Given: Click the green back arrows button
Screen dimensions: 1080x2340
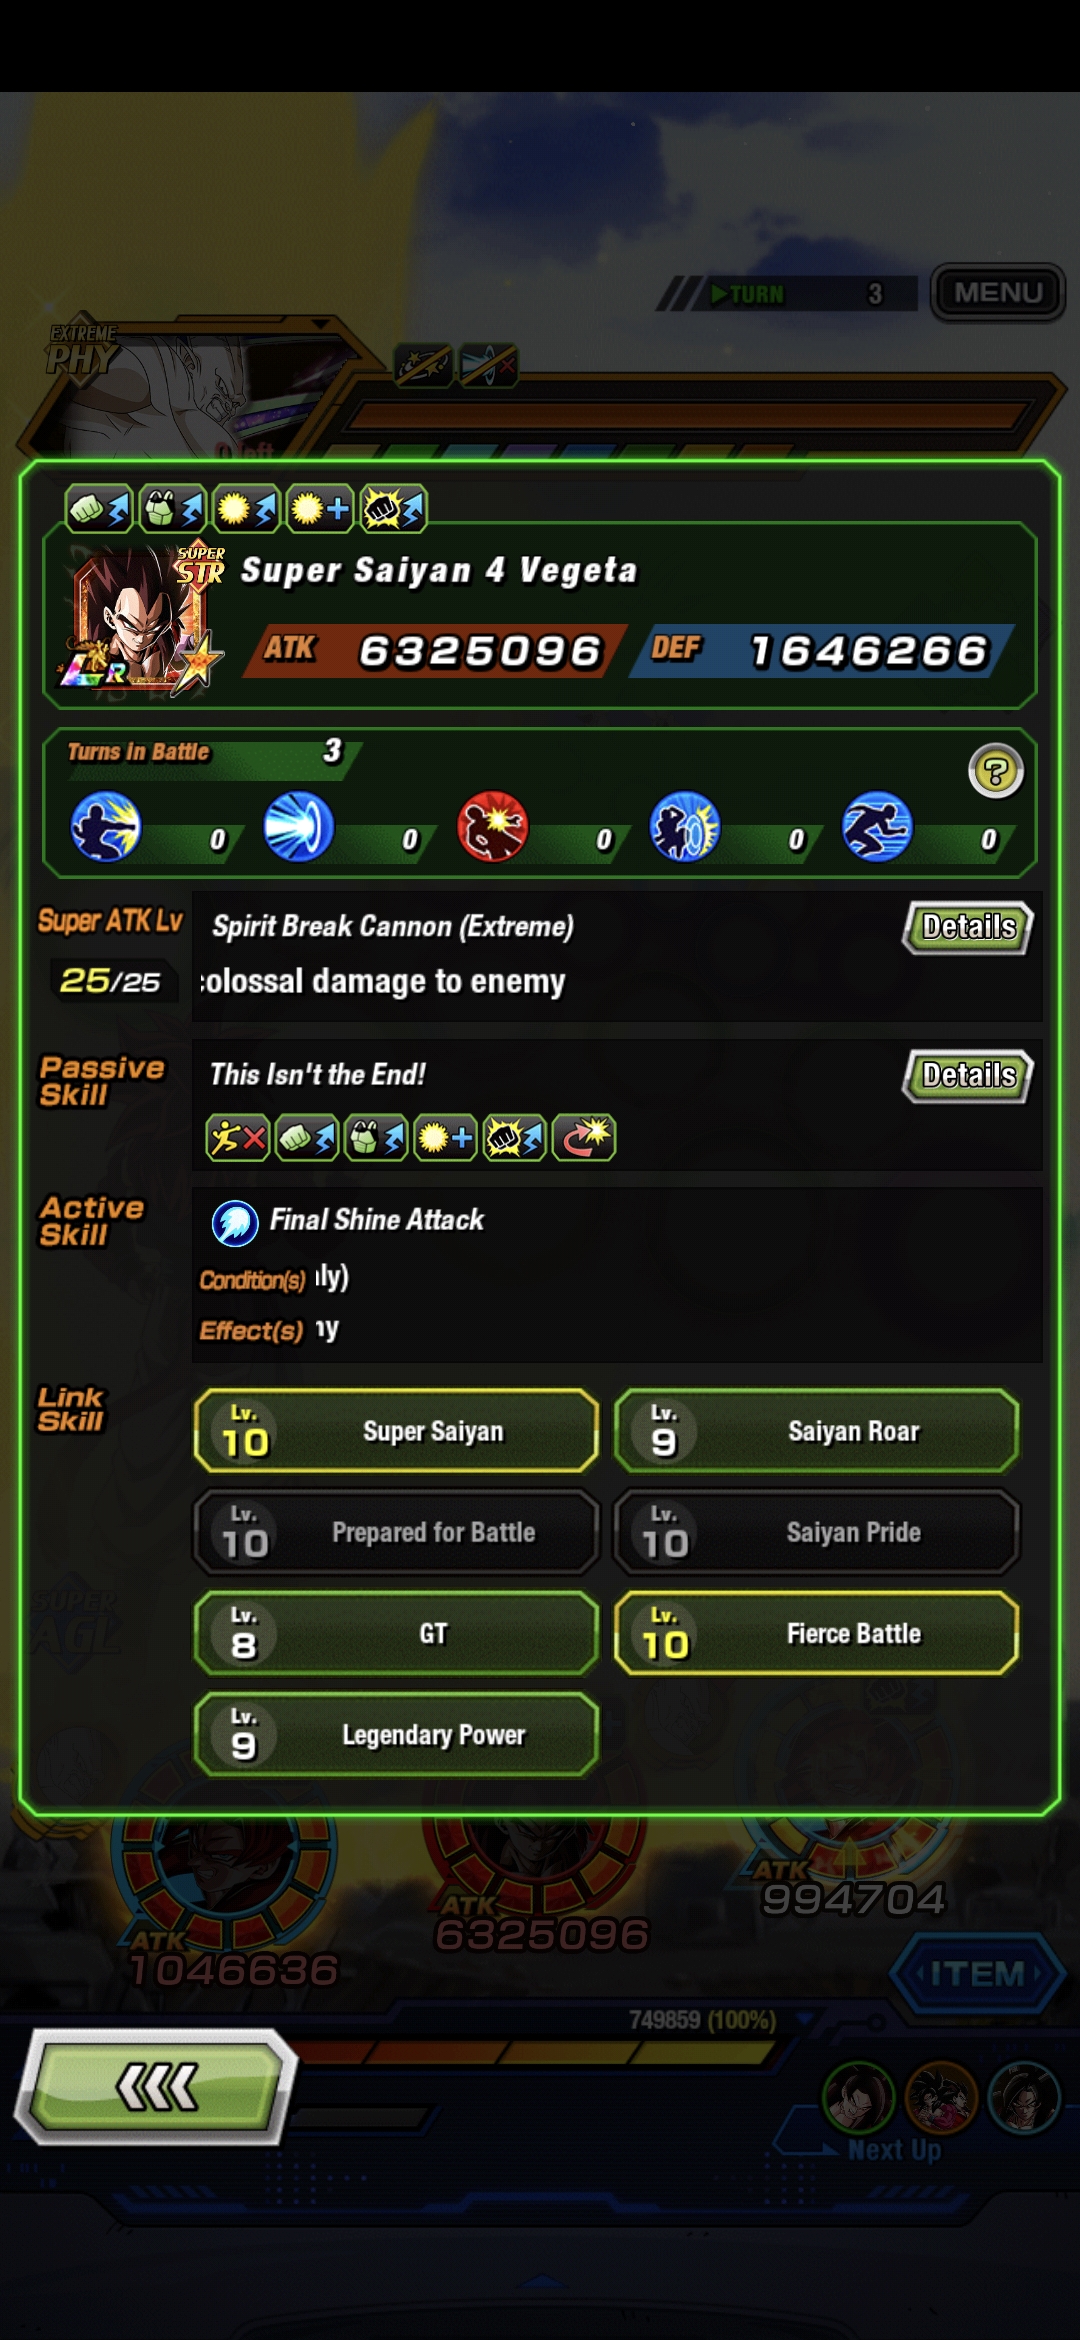Looking at the screenshot, I should tap(156, 2086).
